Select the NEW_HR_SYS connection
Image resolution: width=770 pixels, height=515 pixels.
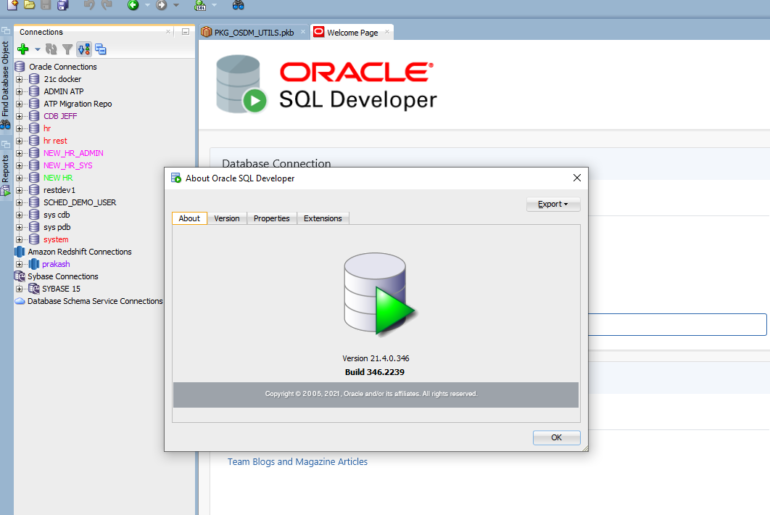[x=68, y=165]
